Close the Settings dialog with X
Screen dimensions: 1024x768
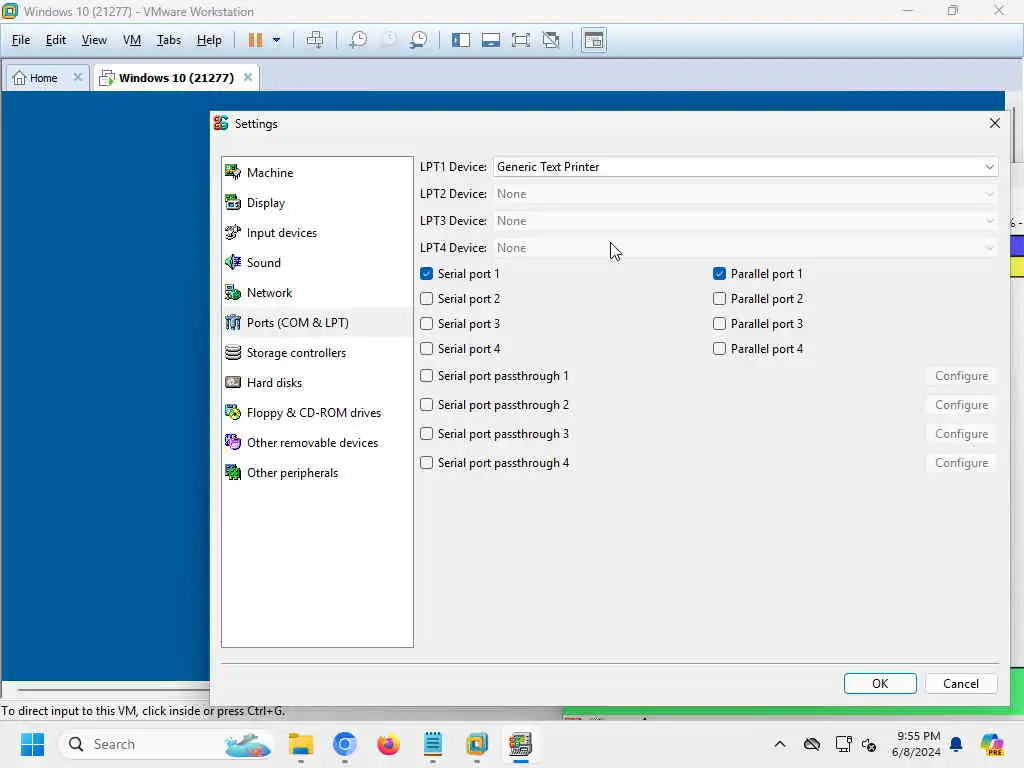(x=995, y=123)
